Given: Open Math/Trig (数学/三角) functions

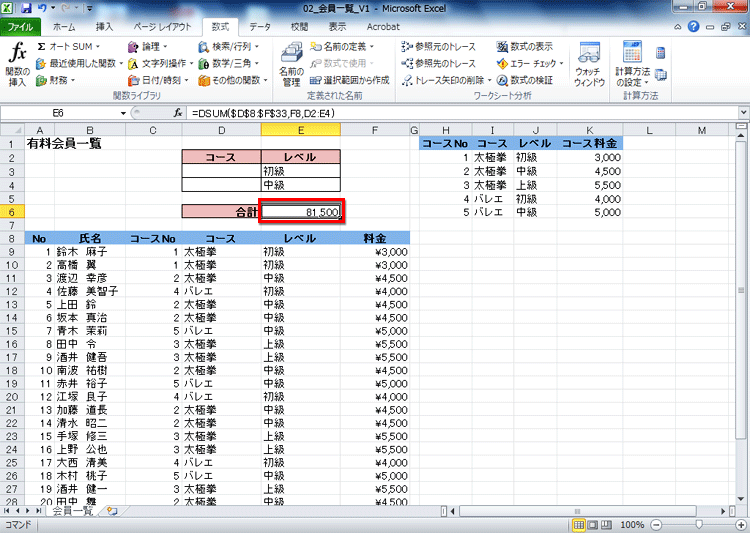Looking at the screenshot, I should (229, 64).
